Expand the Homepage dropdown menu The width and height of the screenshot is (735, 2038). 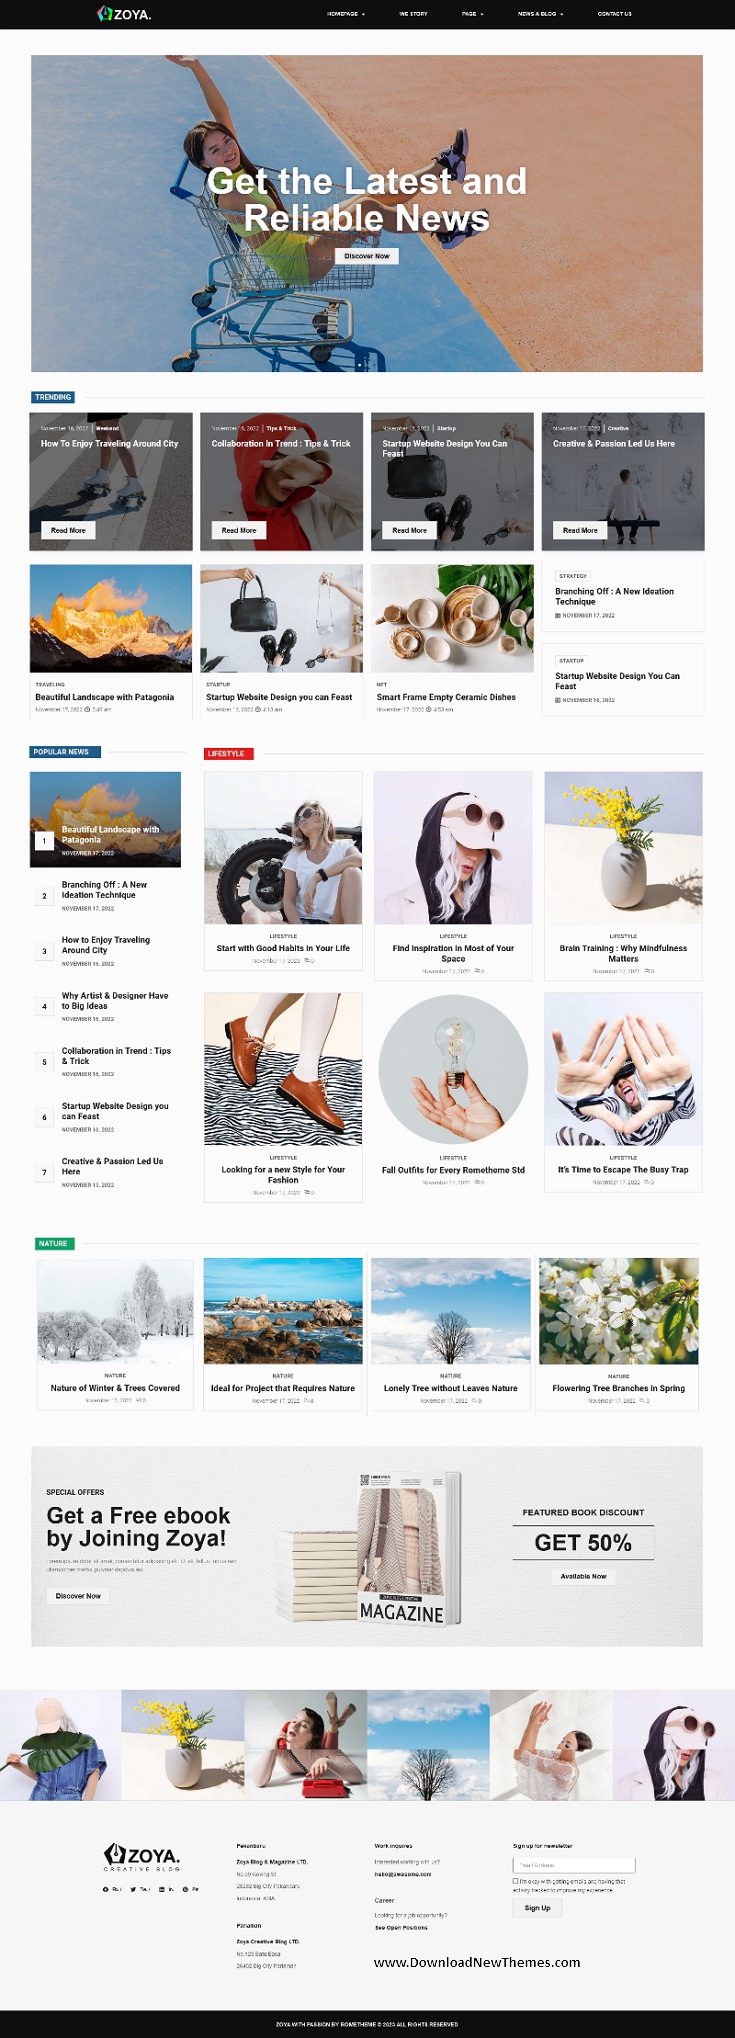[x=346, y=14]
